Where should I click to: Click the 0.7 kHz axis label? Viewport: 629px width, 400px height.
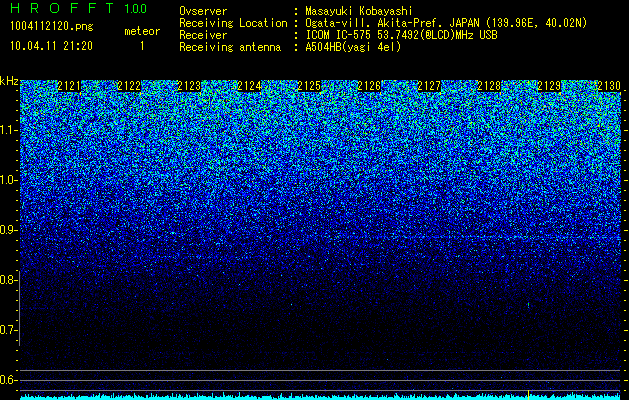point(7,330)
